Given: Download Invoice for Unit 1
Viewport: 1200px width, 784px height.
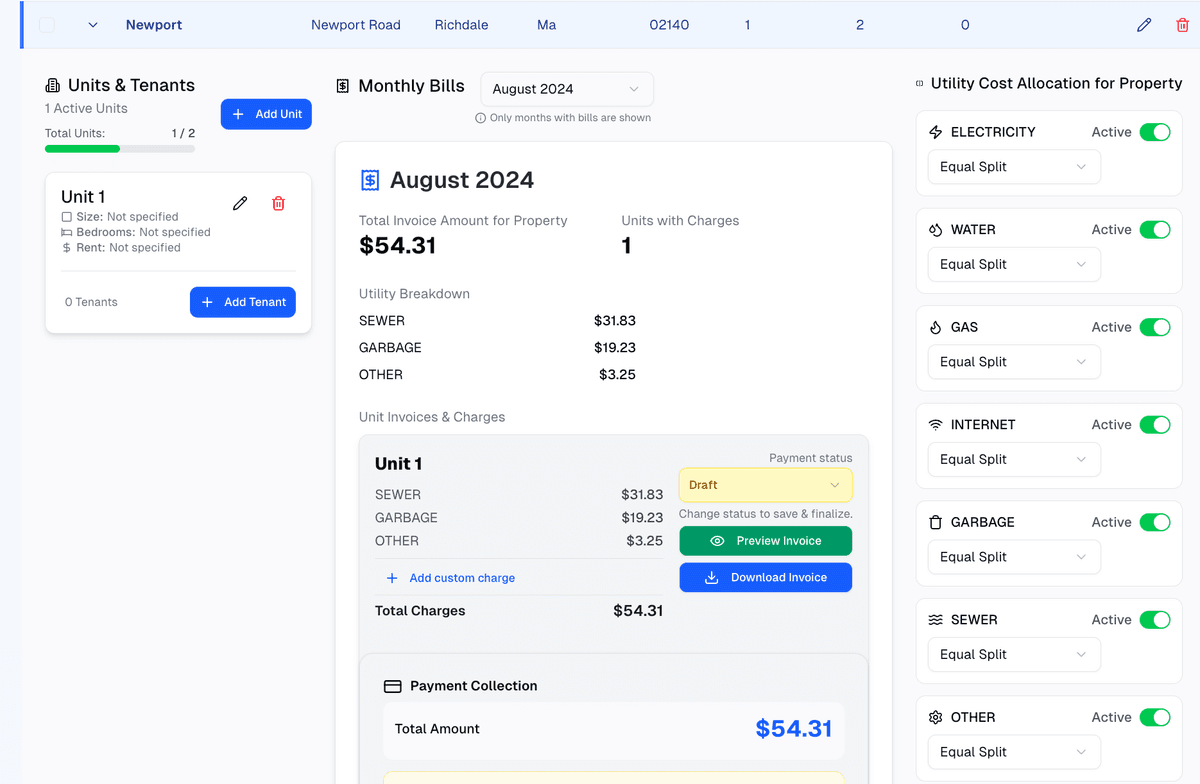Looking at the screenshot, I should coord(766,578).
